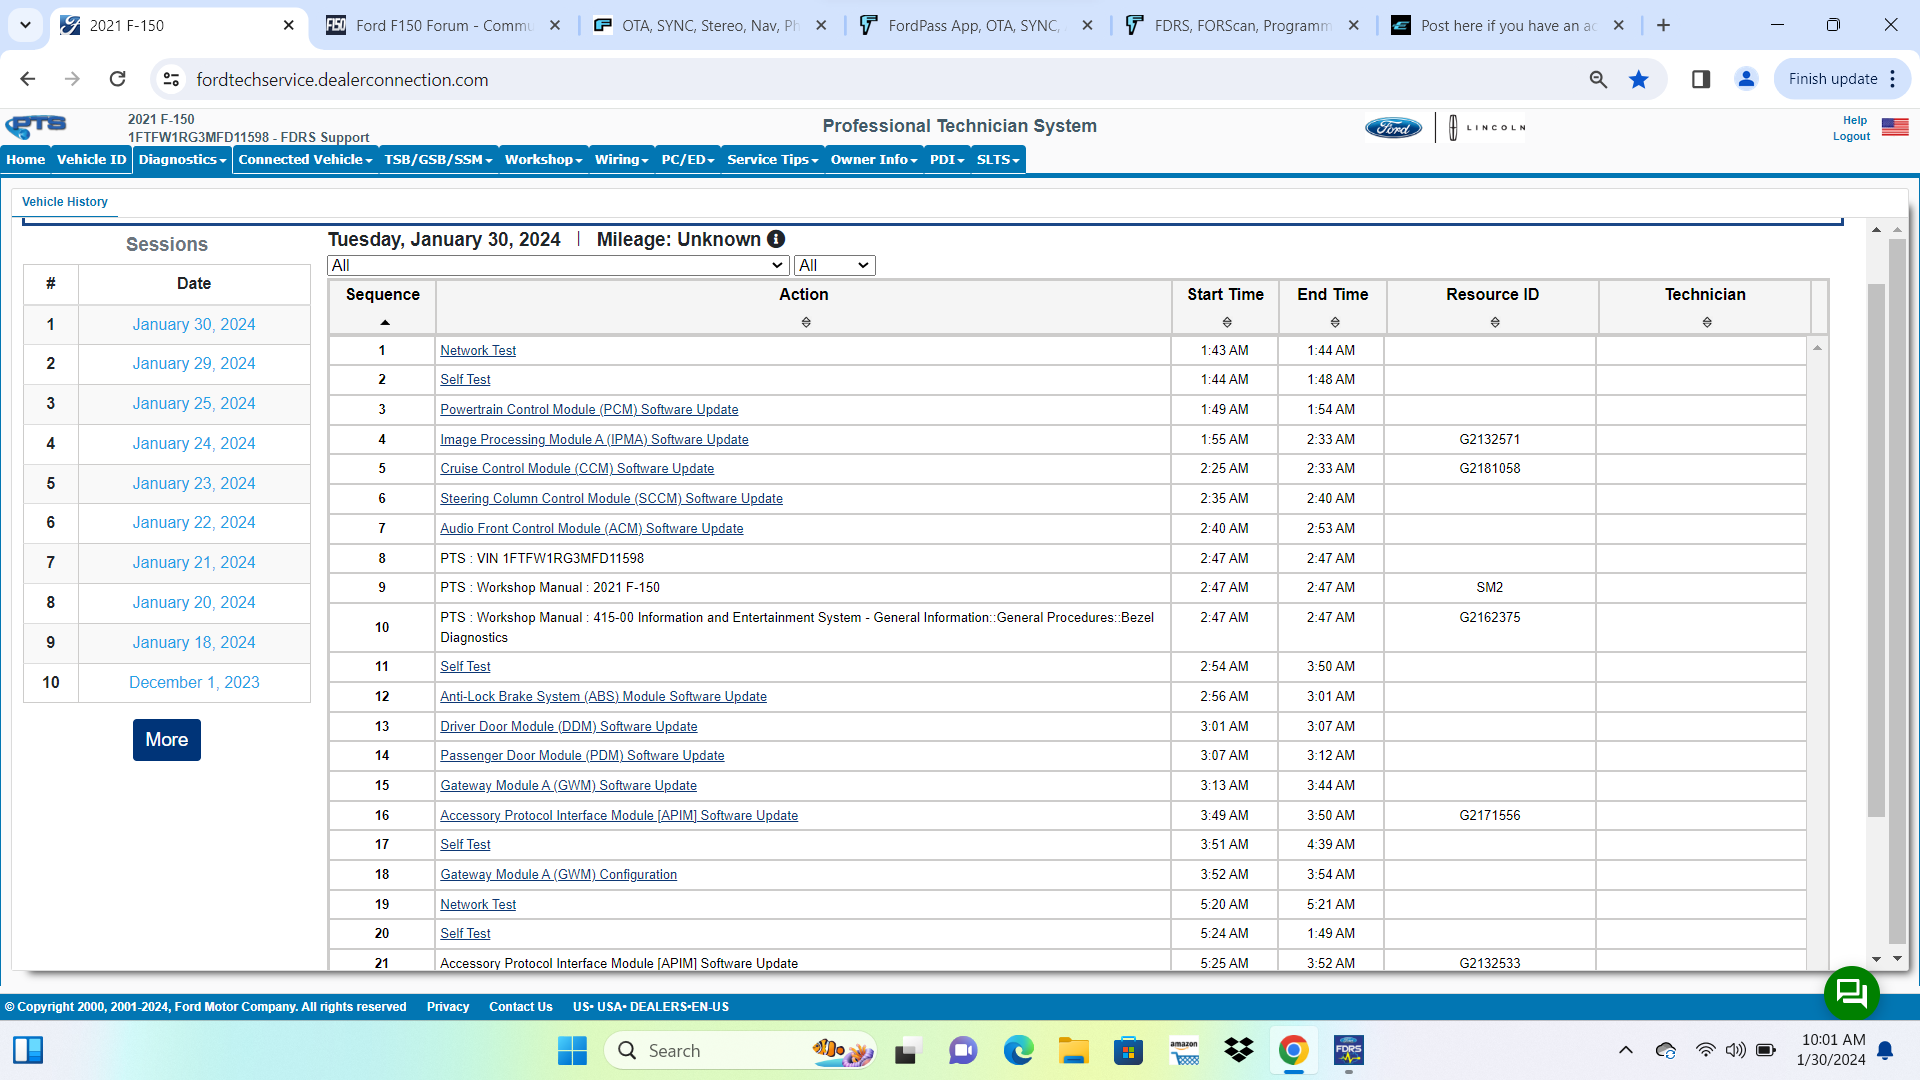Click the PTS logo in the header
This screenshot has width=1920, height=1080.
[x=35, y=127]
